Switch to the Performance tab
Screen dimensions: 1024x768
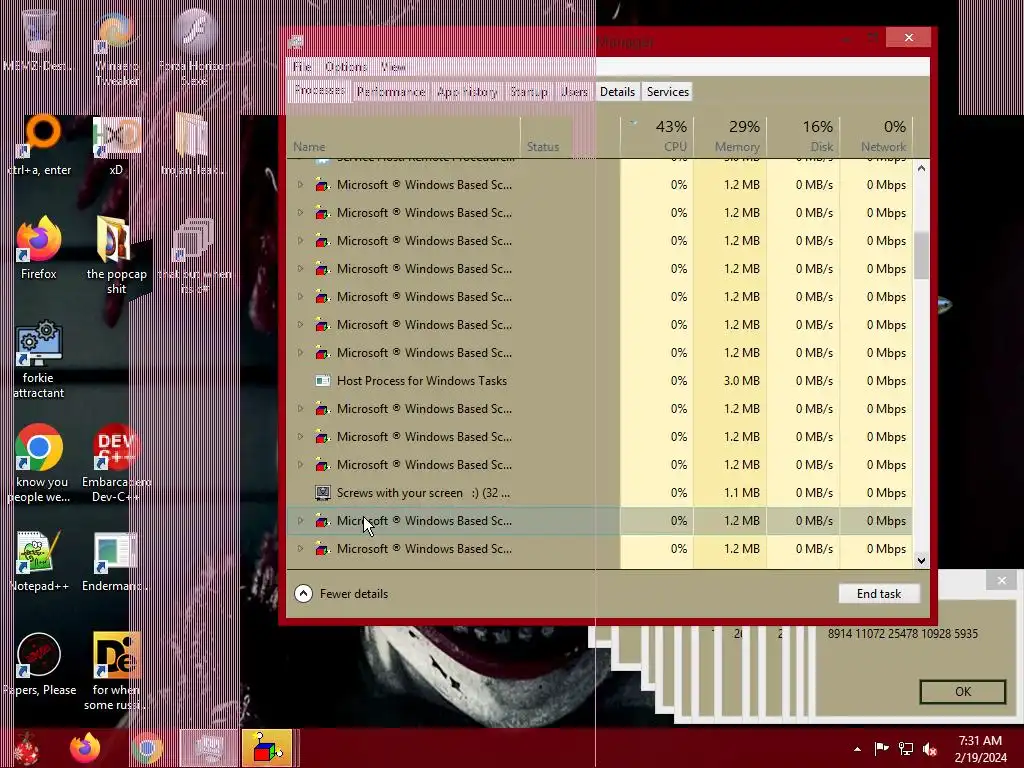391,92
